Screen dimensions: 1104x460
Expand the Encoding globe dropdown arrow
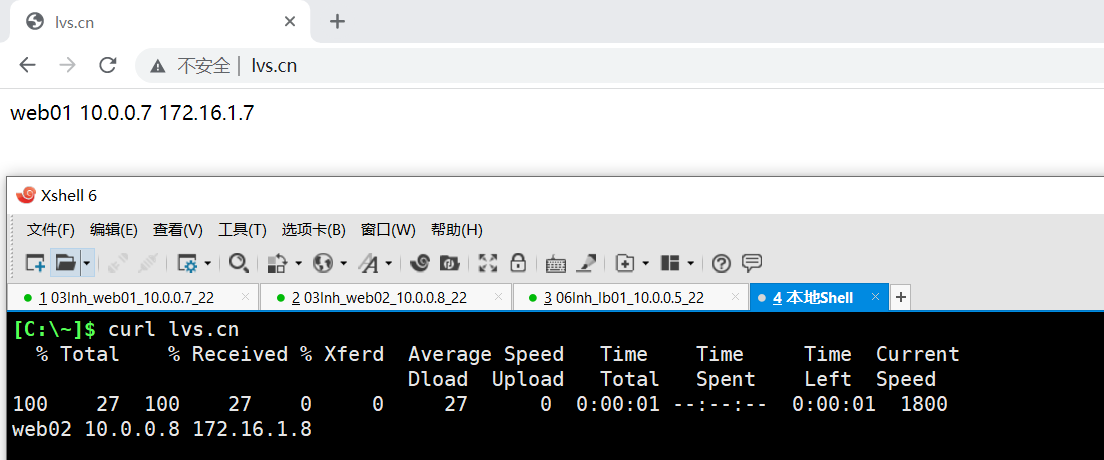[x=344, y=263]
